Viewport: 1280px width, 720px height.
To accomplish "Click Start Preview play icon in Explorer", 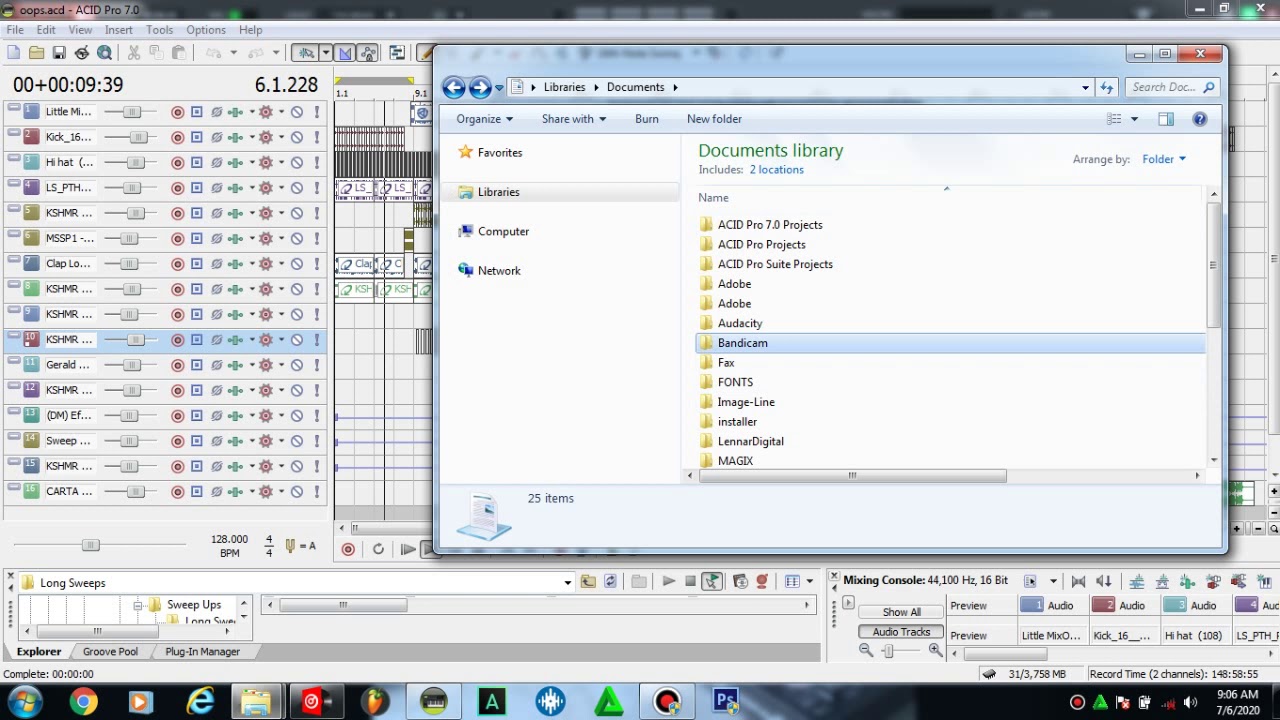I will pos(668,582).
